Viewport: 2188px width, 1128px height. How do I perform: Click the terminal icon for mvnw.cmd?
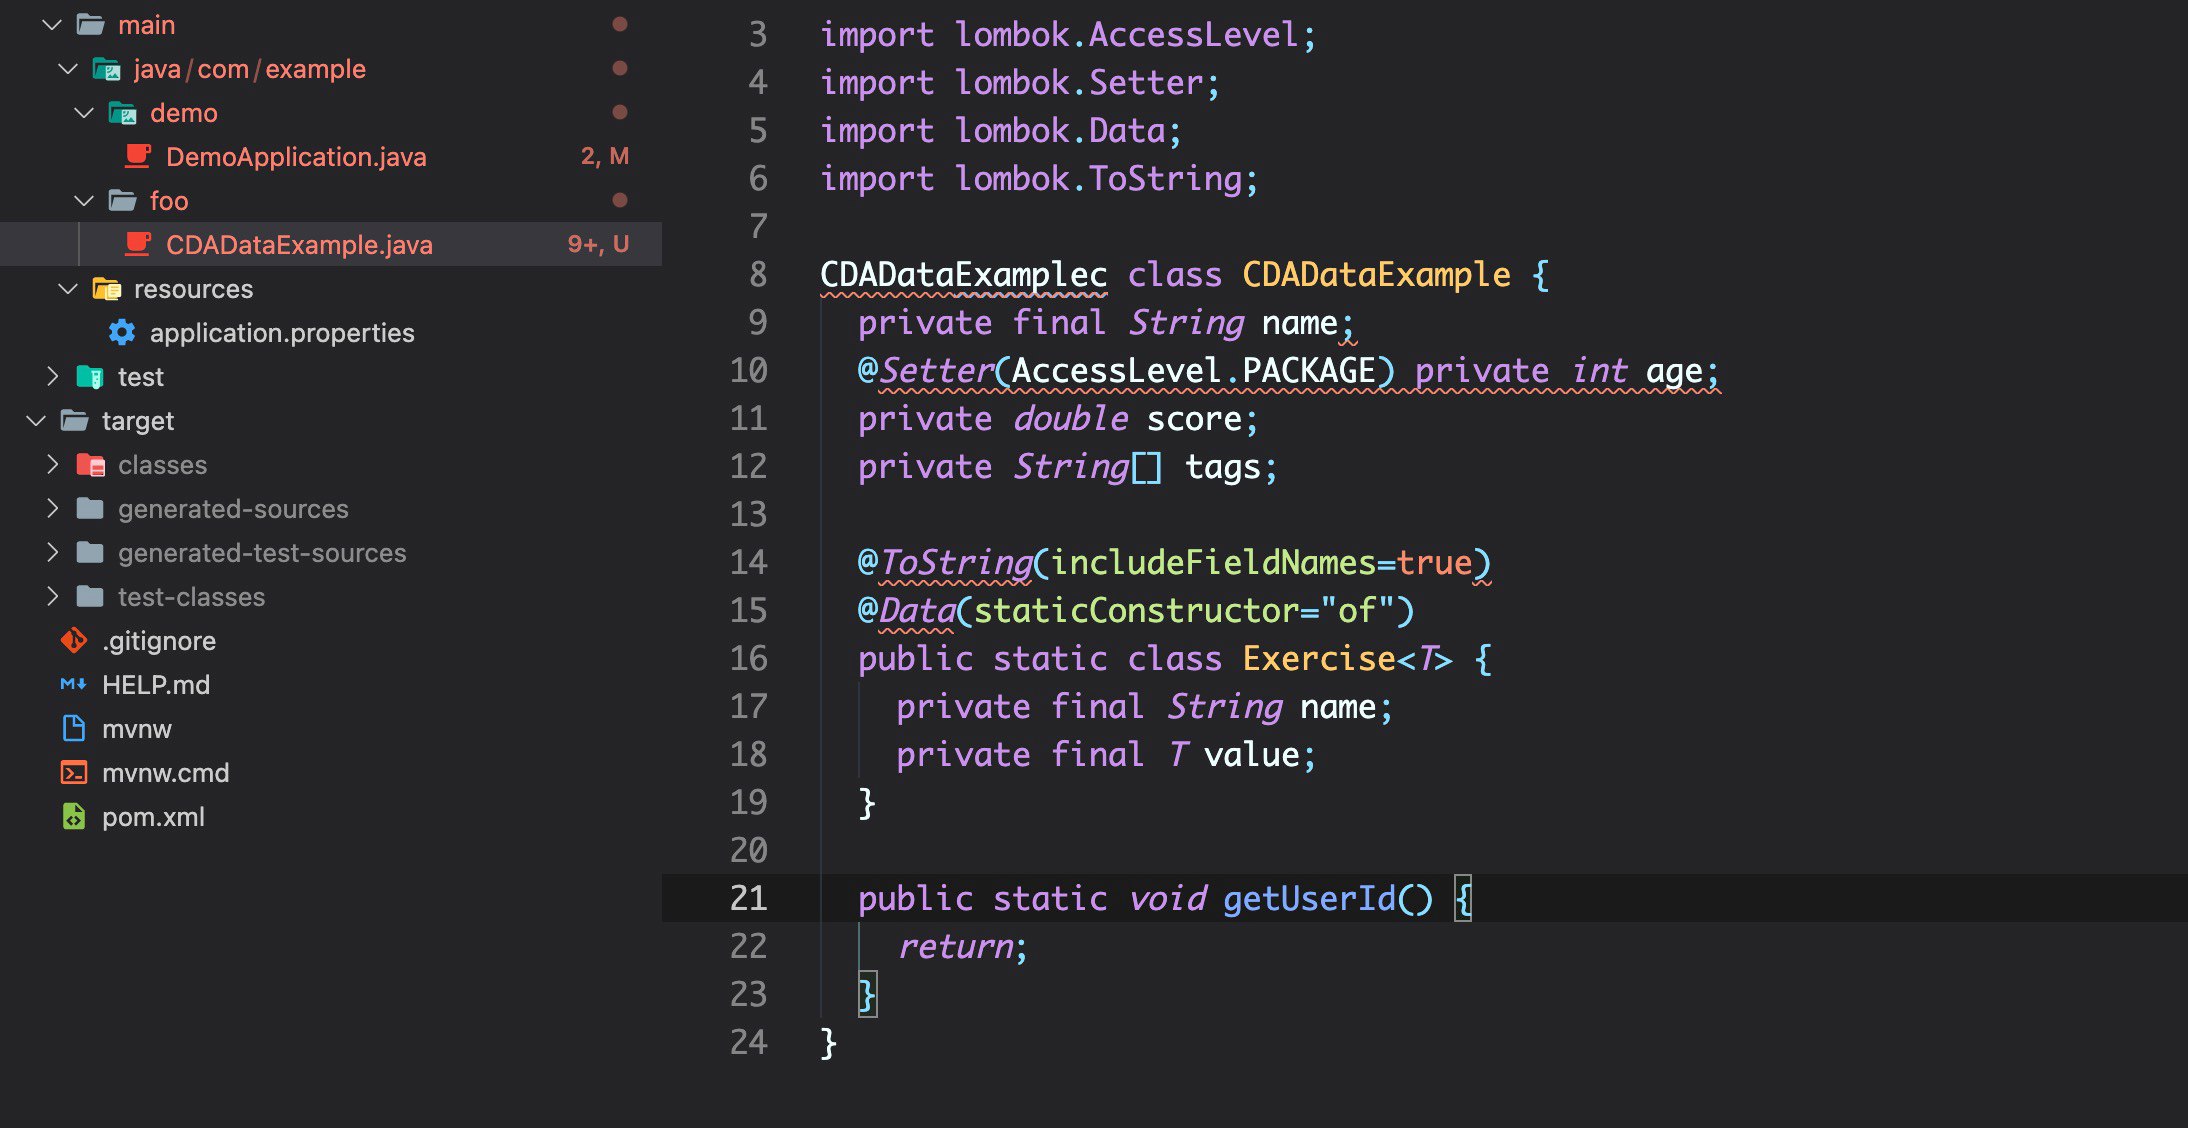coord(74,772)
